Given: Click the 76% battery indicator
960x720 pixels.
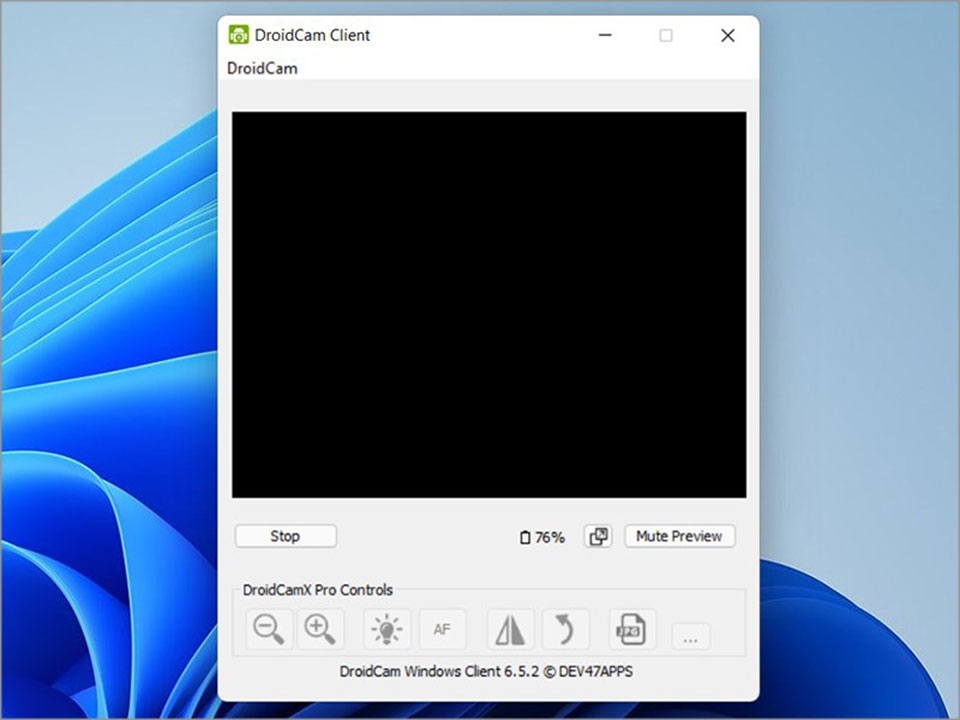Looking at the screenshot, I should [x=542, y=537].
